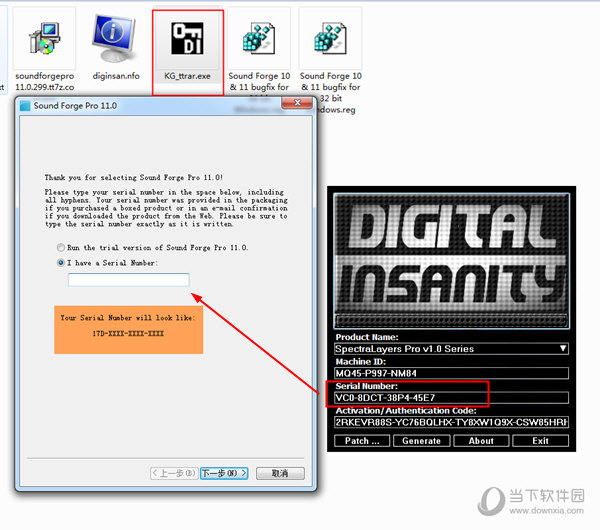The height and width of the screenshot is (530, 600).
Task: Click the diginsan.nfo file name label
Action: pyautogui.click(x=116, y=76)
